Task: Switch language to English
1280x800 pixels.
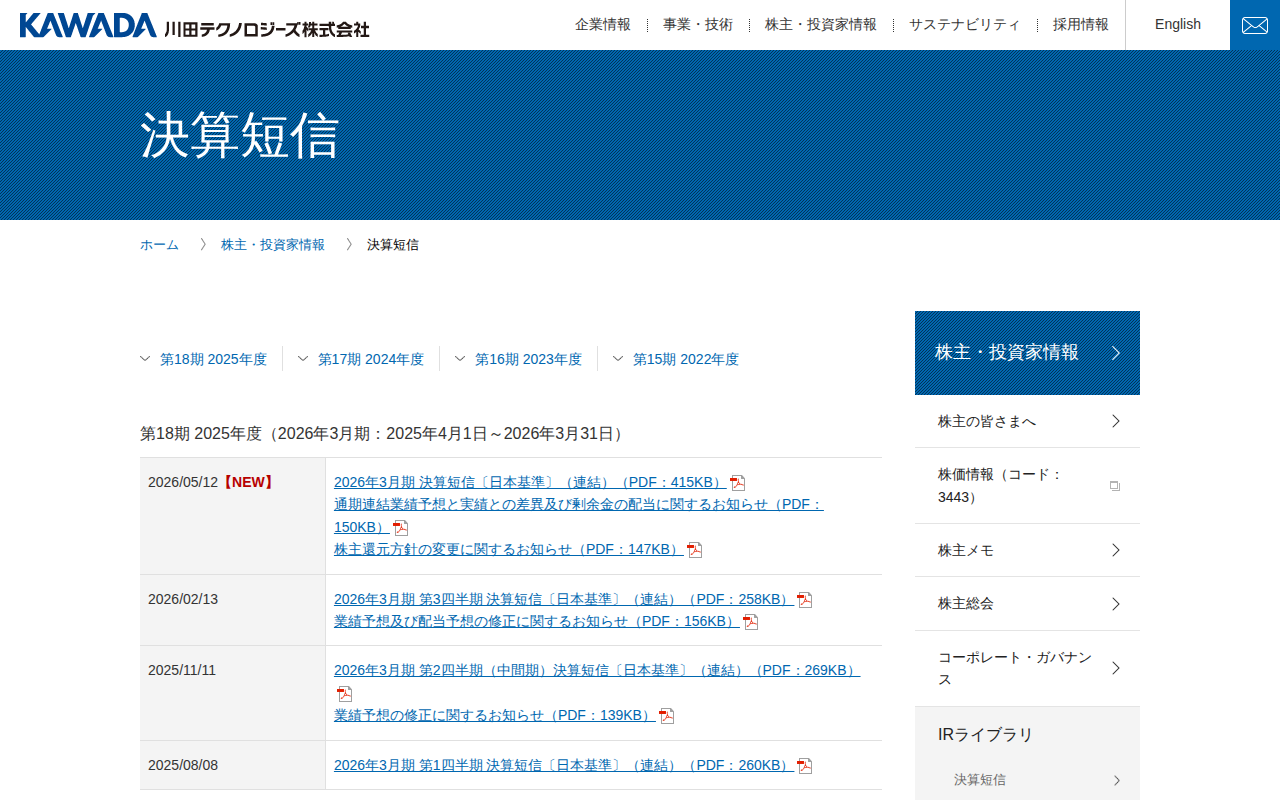Action: point(1178,25)
